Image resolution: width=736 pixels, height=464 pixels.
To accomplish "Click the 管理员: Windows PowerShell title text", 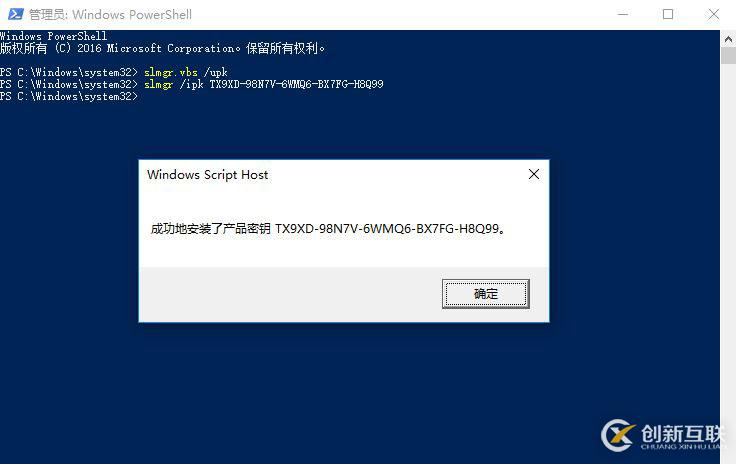I will (x=110, y=15).
